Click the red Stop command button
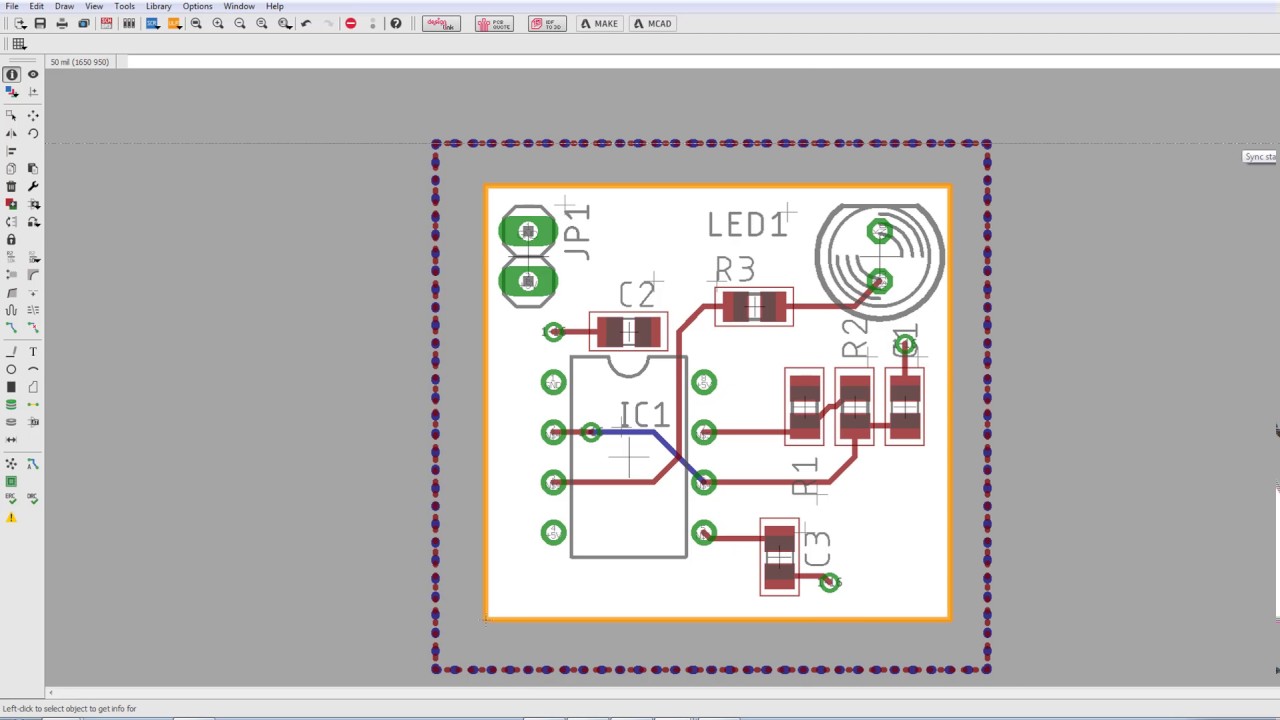Screen dimensions: 1280x720 tap(350, 23)
